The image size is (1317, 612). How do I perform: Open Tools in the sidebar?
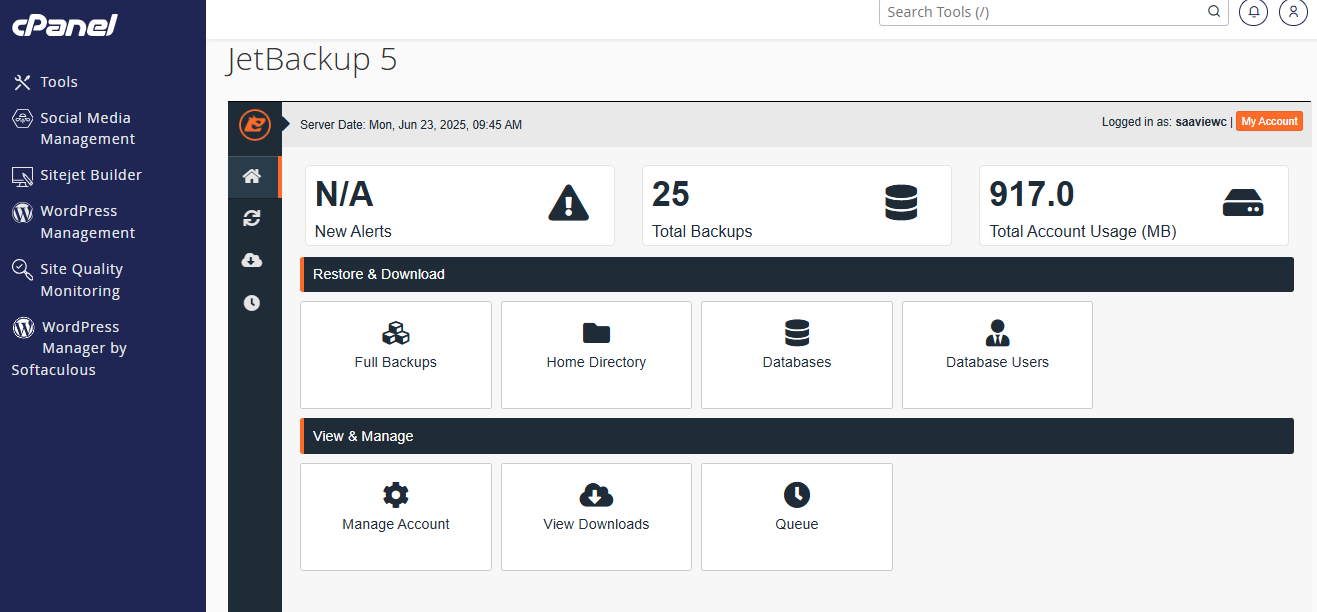59,82
